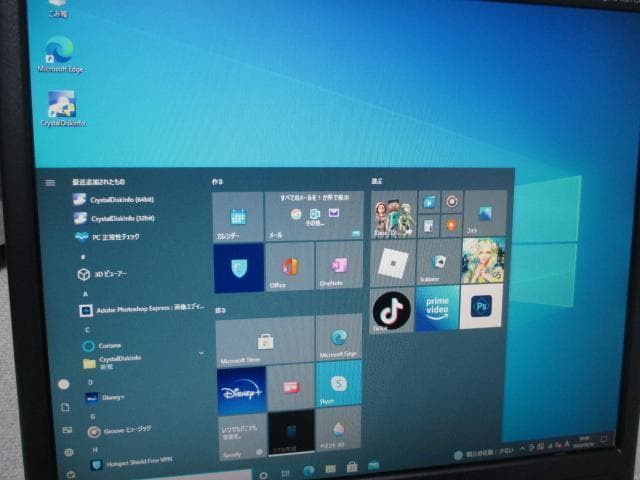Open Task View on the taskbar
This screenshot has height=480, width=640.
(285, 474)
